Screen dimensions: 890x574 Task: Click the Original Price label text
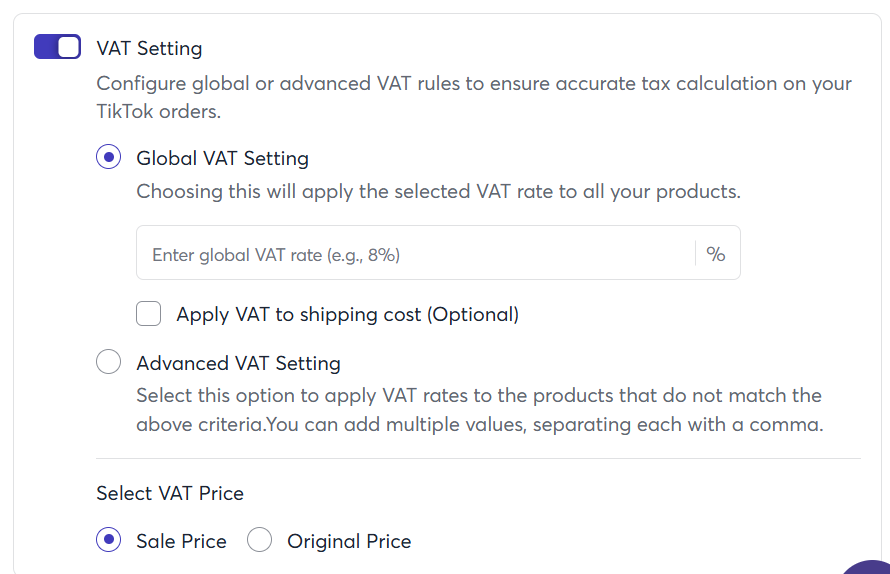point(349,541)
